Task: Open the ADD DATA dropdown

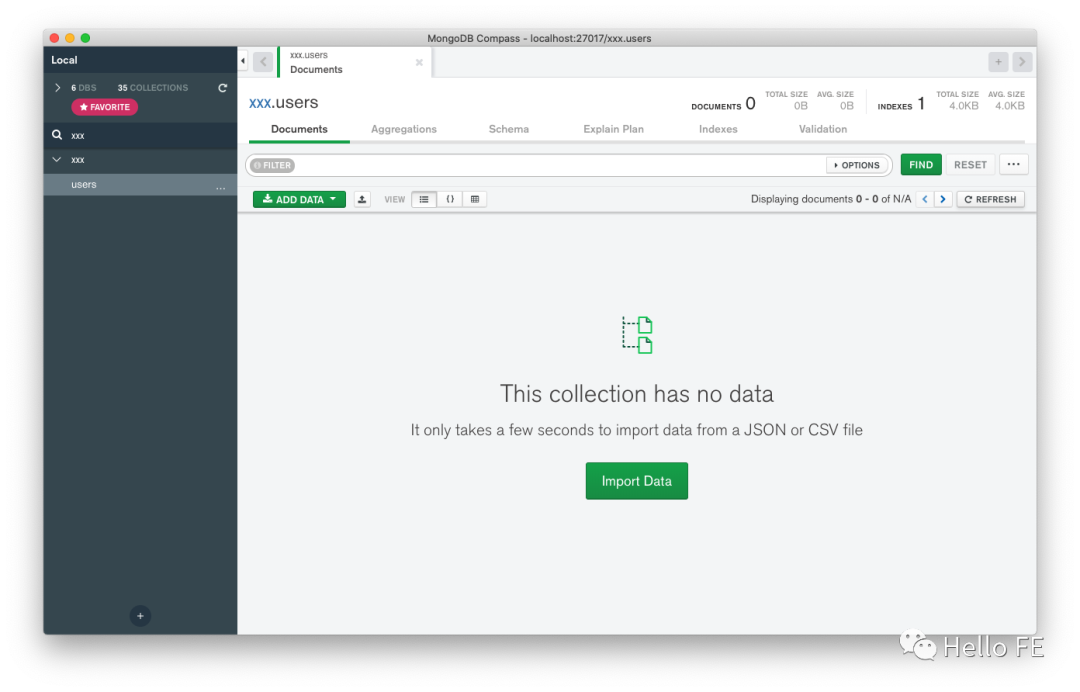Action: click(299, 200)
